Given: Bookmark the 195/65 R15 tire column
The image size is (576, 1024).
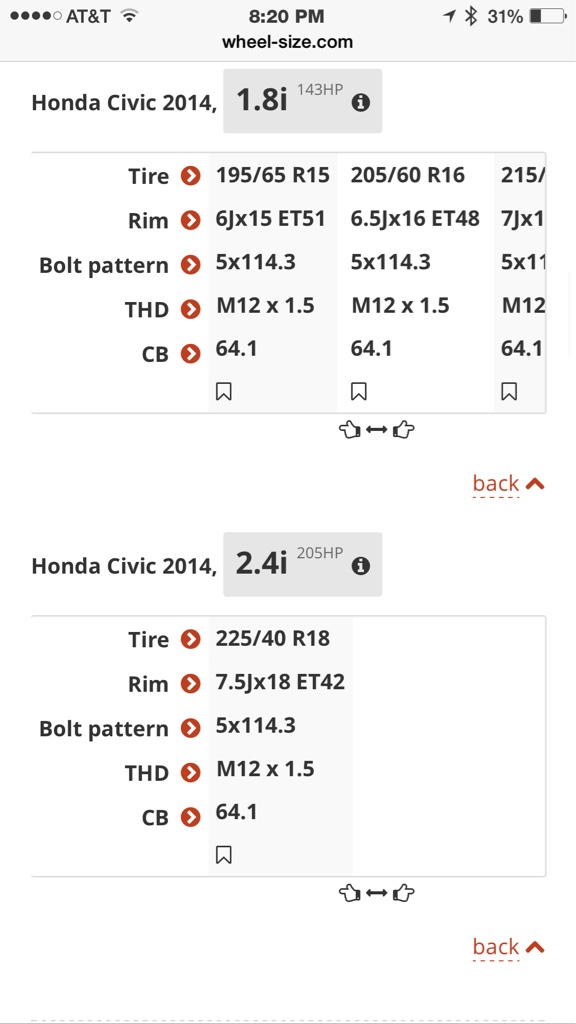Looking at the screenshot, I should (223, 391).
